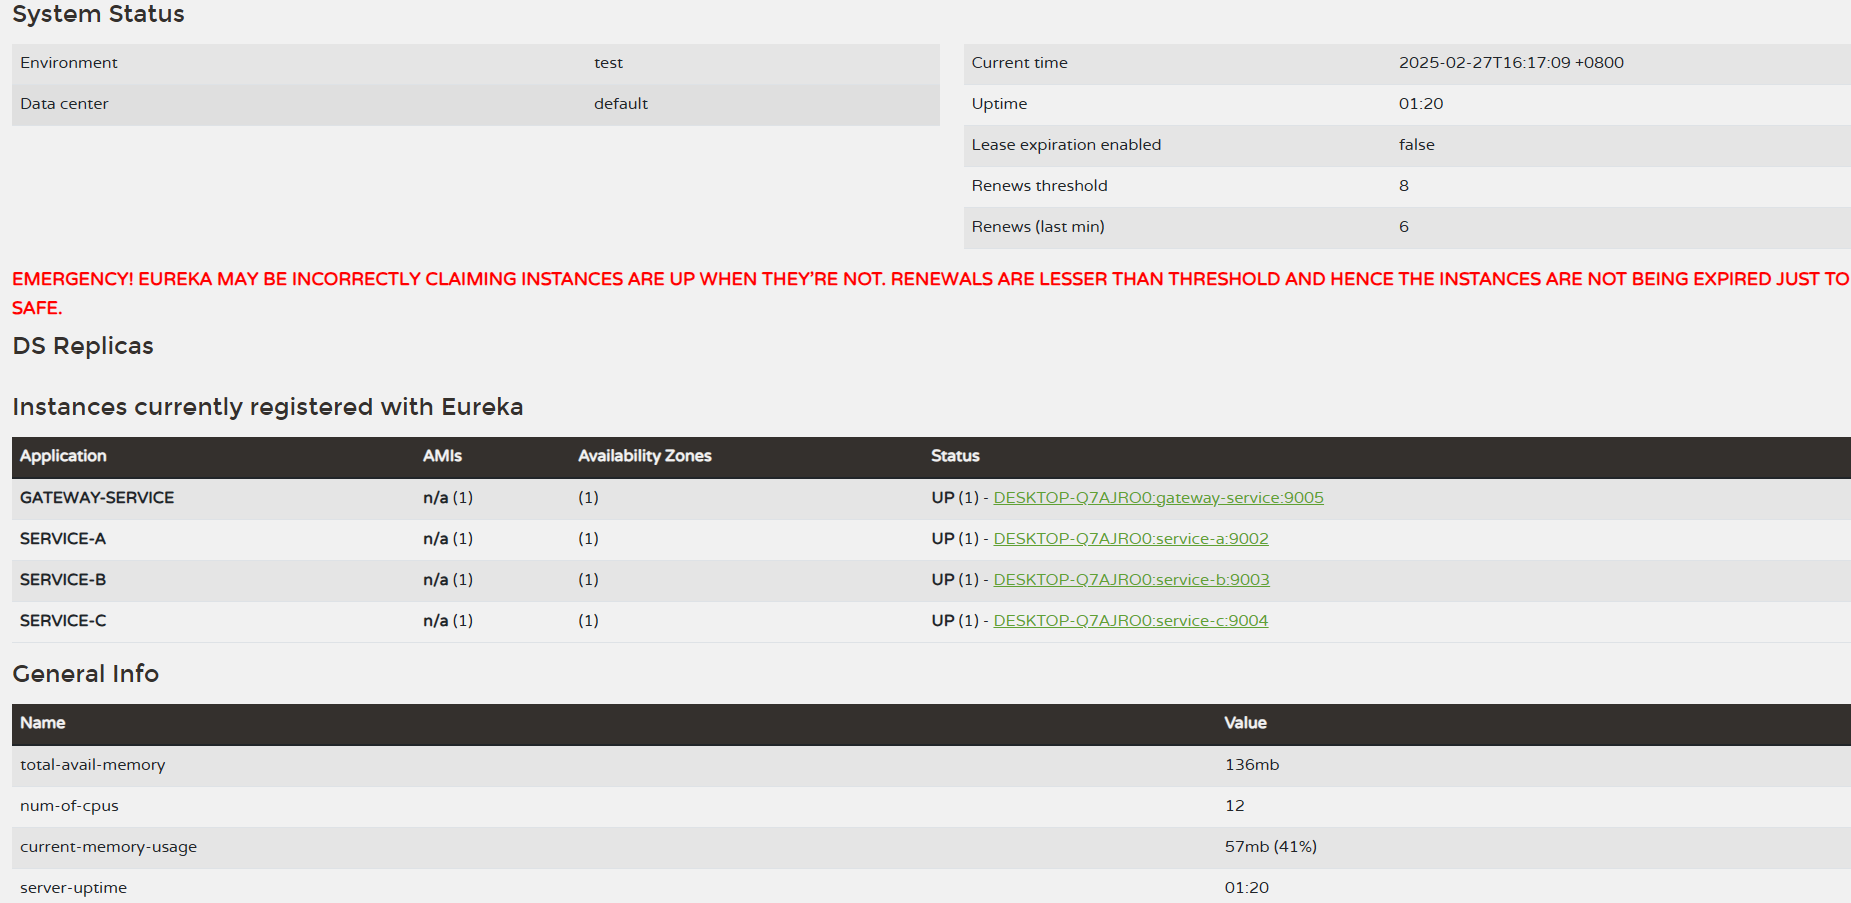Image resolution: width=1851 pixels, height=903 pixels.
Task: Click the num-of-cpus row name
Action: tap(69, 806)
